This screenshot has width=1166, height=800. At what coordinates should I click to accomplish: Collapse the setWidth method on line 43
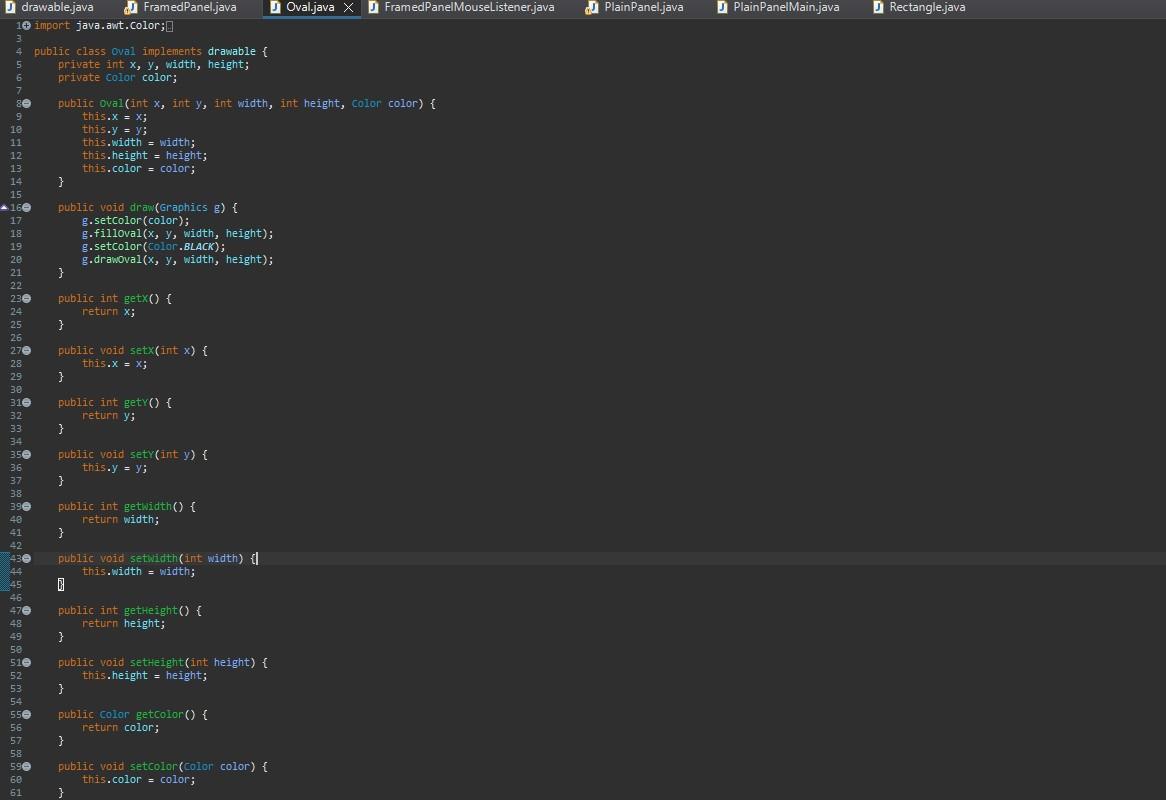(x=27, y=558)
